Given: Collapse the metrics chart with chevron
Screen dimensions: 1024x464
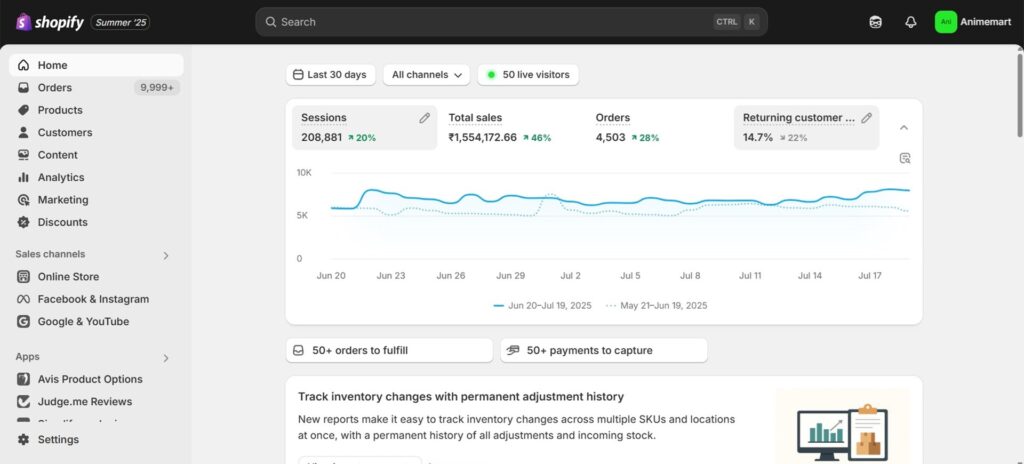Looking at the screenshot, I should click(904, 128).
